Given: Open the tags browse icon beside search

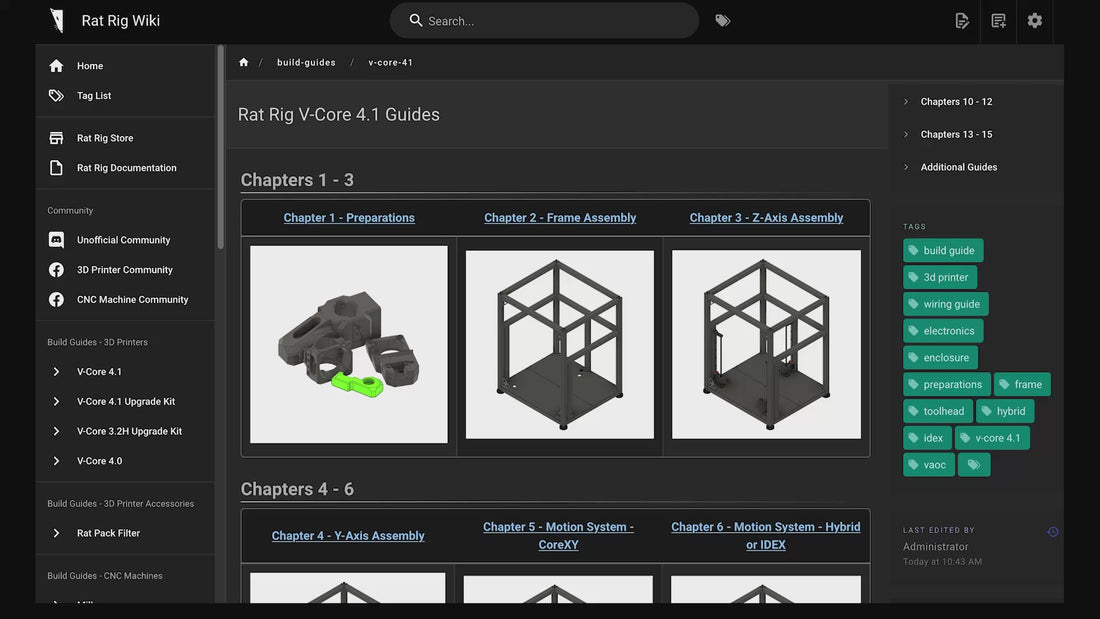Looking at the screenshot, I should pos(722,20).
